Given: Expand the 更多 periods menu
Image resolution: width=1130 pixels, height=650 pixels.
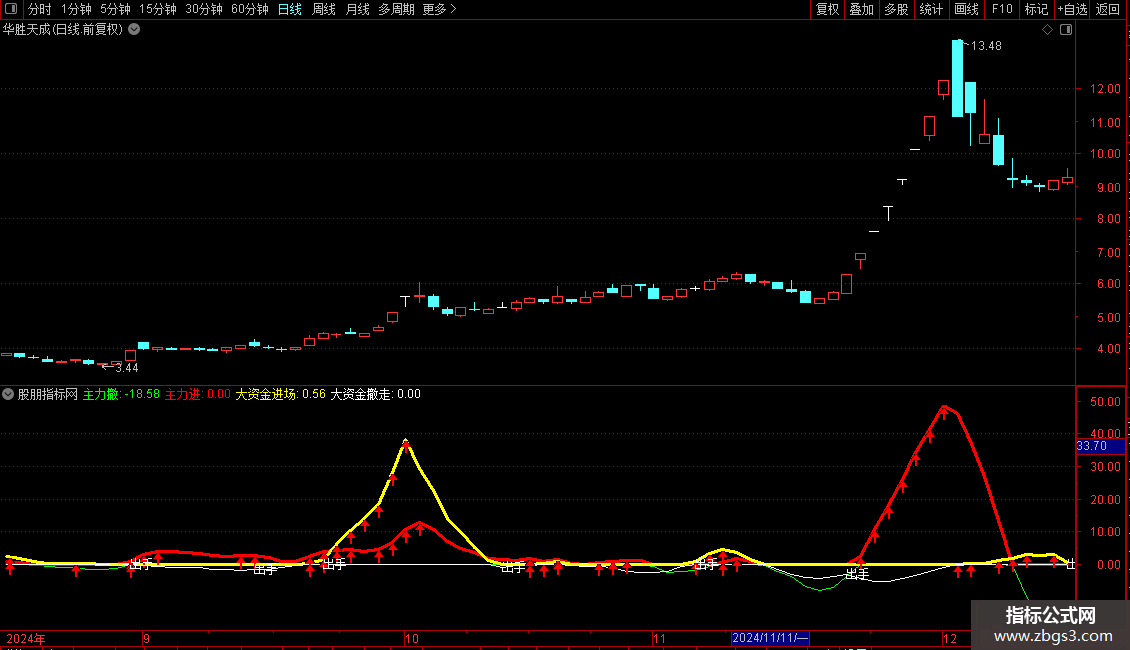Looking at the screenshot, I should point(439,9).
